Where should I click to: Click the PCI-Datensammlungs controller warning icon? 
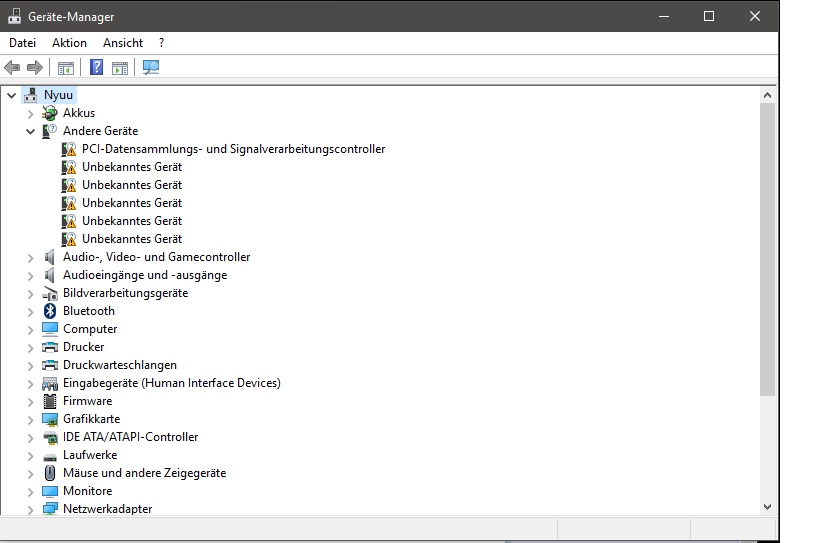tap(68, 149)
